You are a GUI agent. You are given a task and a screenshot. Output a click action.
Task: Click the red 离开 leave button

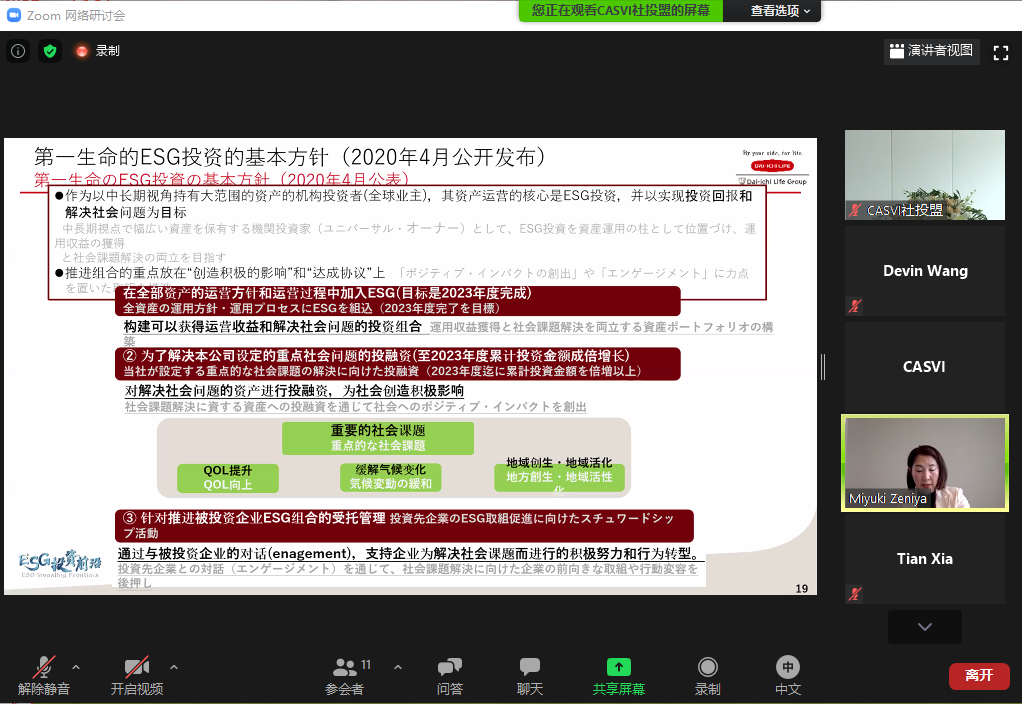click(978, 676)
